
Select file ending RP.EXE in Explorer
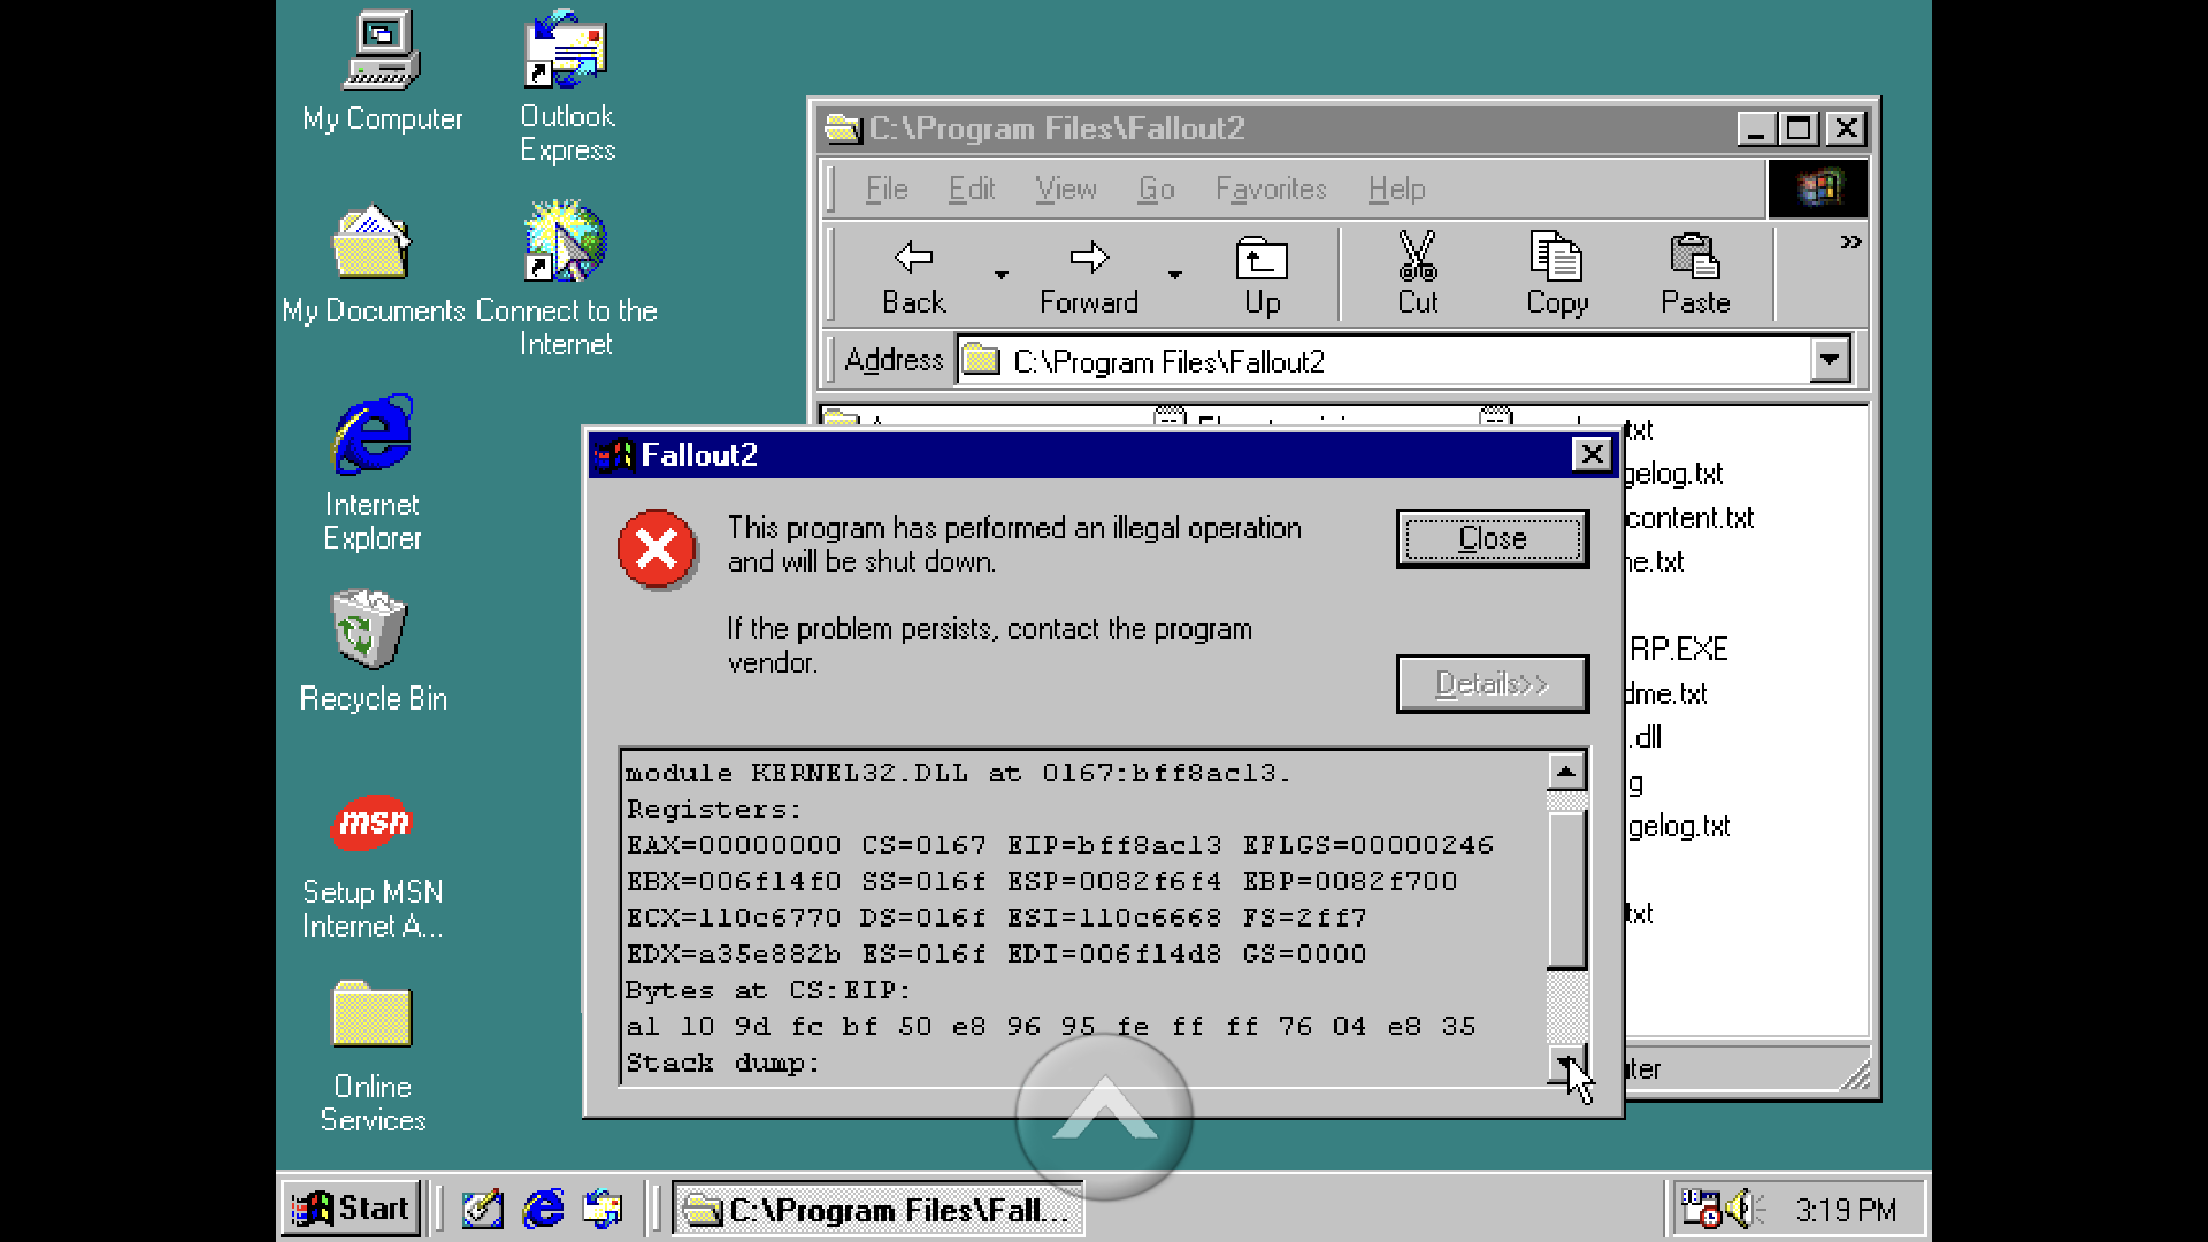pos(1678,649)
